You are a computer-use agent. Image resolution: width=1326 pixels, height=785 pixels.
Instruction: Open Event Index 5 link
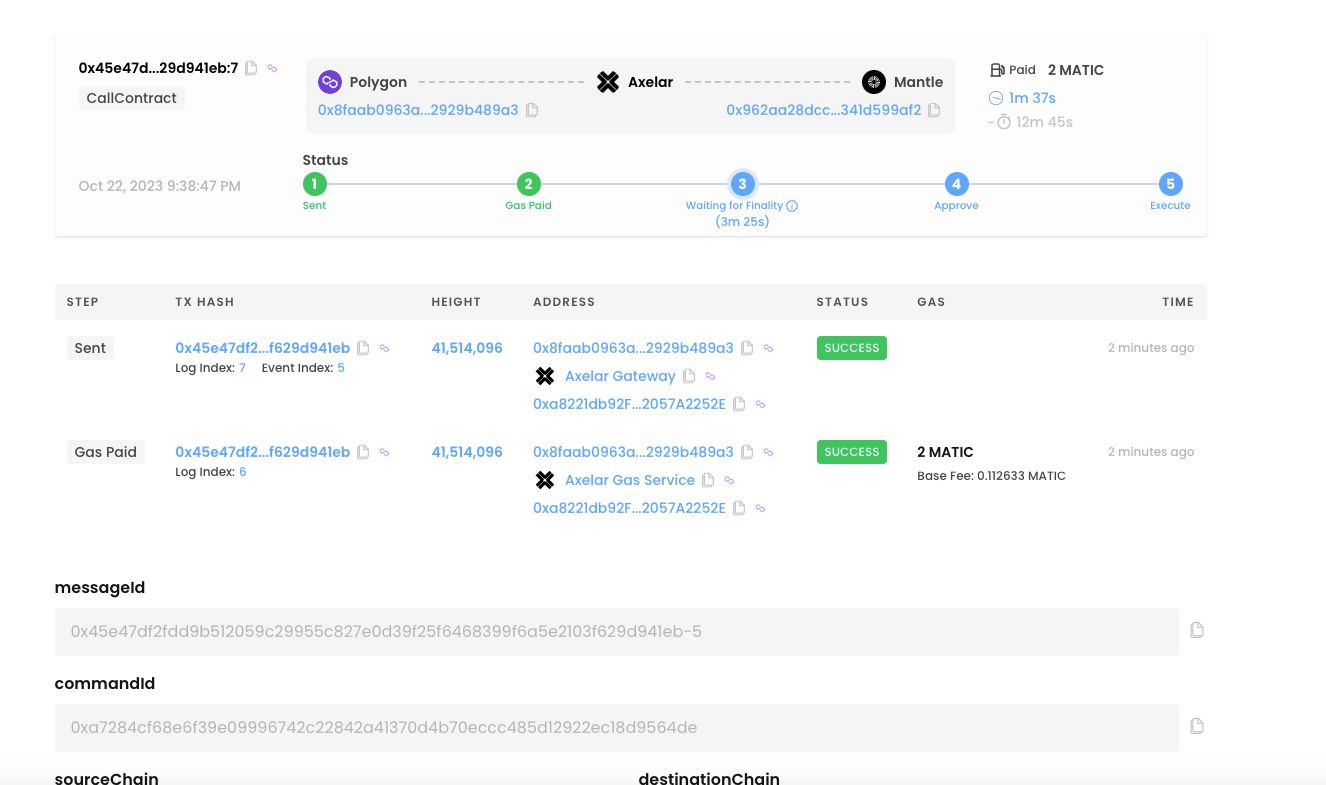(341, 368)
